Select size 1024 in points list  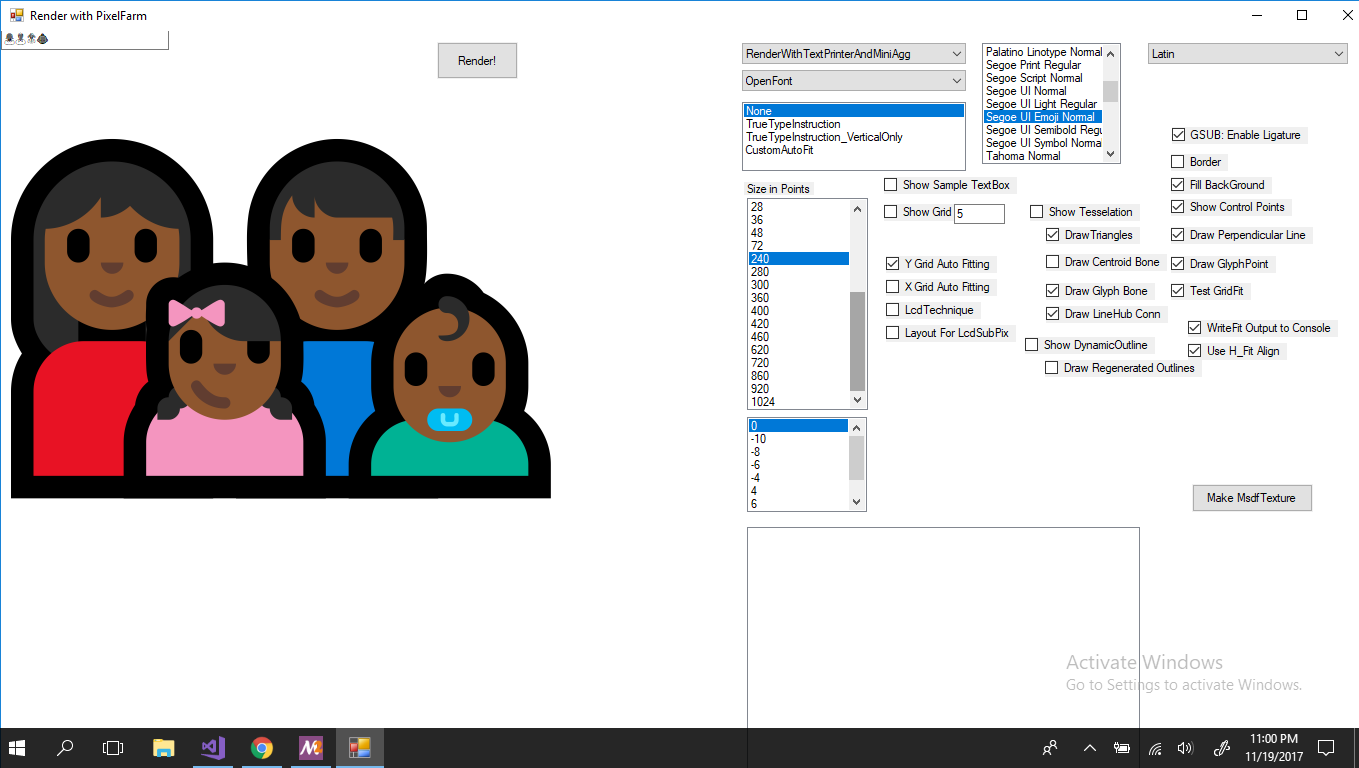pyautogui.click(x=799, y=402)
